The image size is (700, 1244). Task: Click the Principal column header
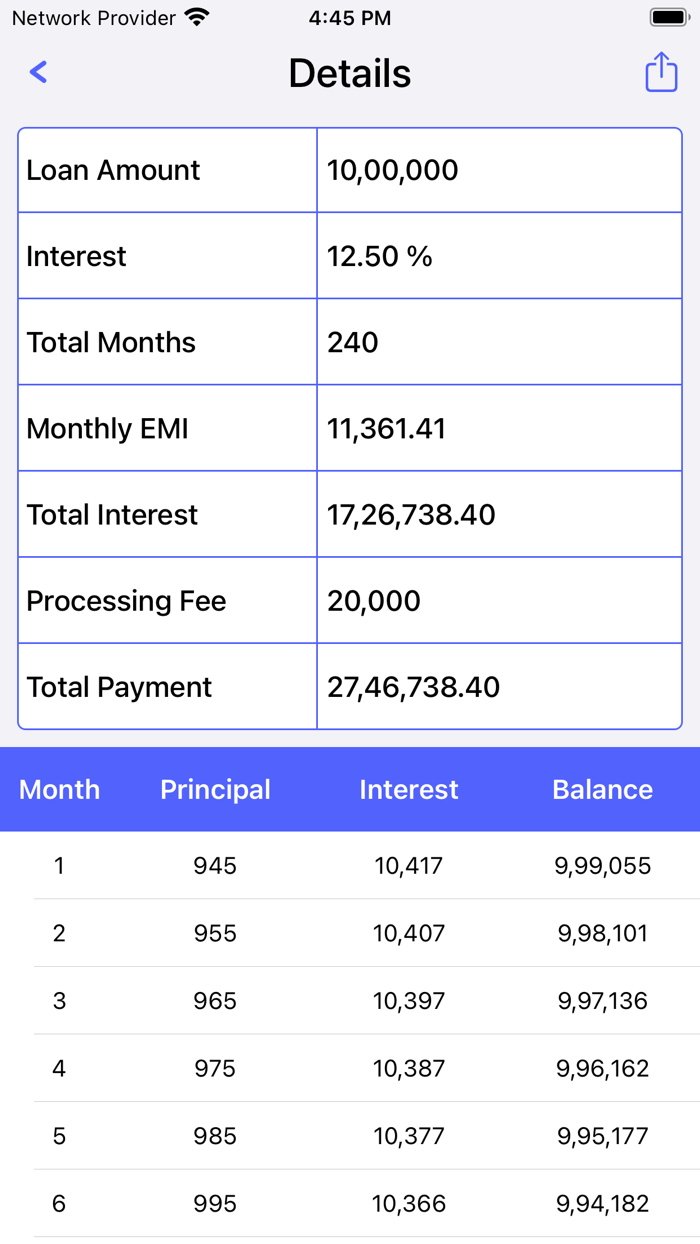pos(215,789)
